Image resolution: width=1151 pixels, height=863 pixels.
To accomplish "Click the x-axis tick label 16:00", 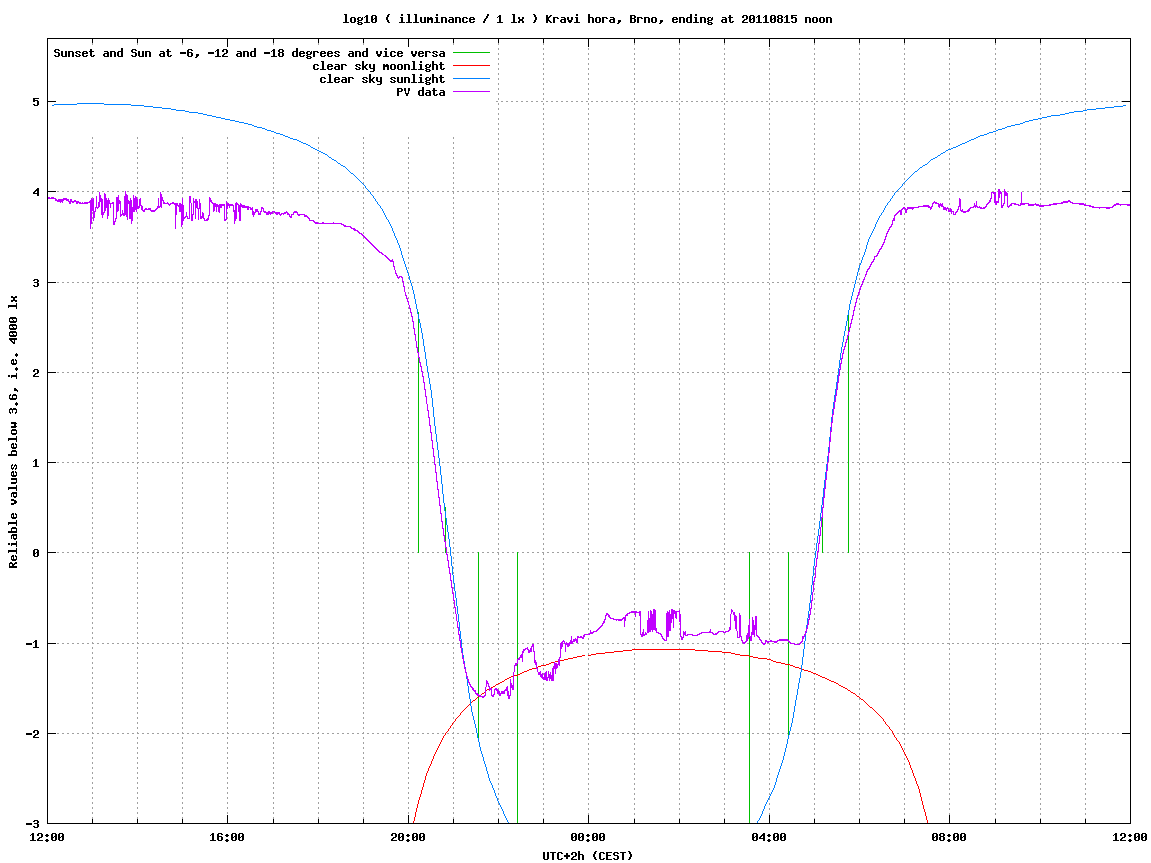I will tap(228, 837).
